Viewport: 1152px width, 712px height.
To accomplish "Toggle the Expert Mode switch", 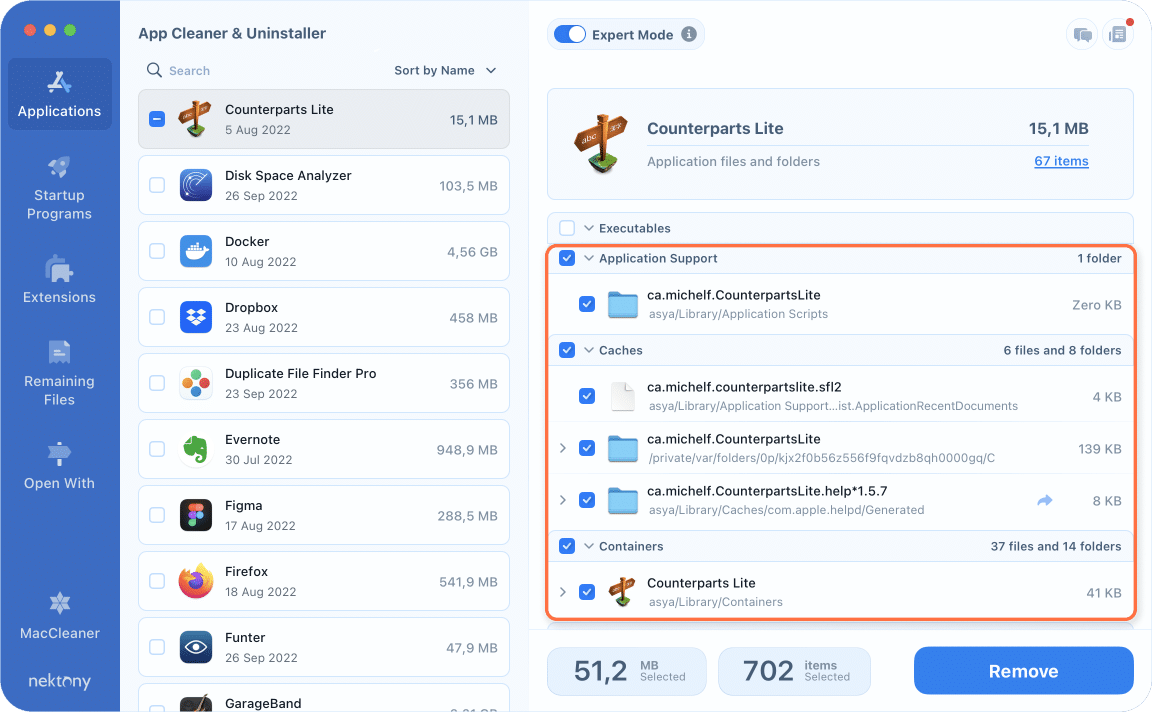I will pyautogui.click(x=569, y=35).
